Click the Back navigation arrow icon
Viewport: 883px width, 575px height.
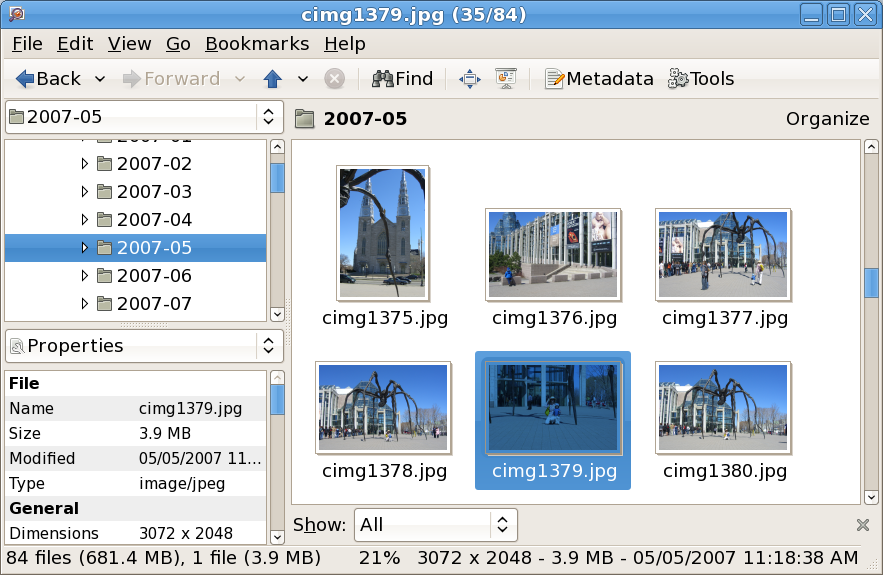point(26,79)
